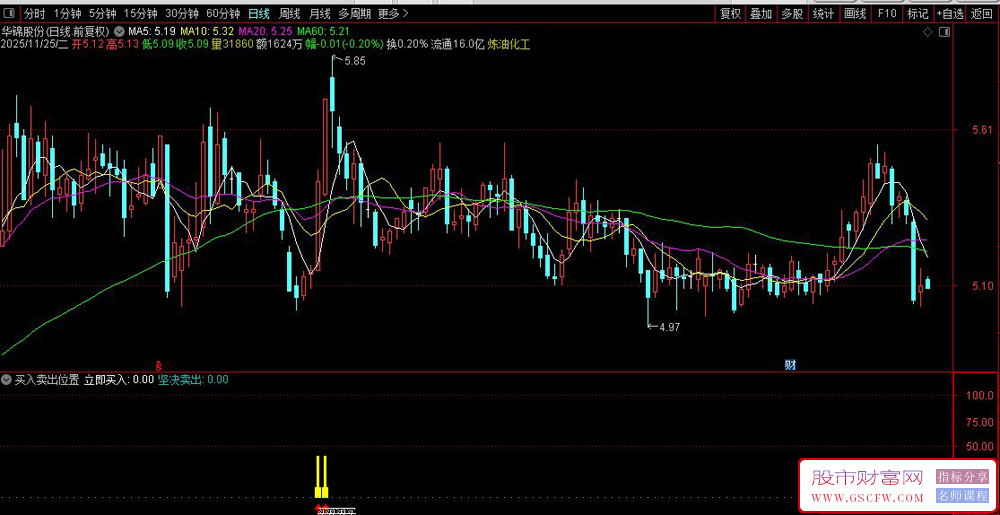This screenshot has width=1000, height=515.
Task: Click the 5.85 high price marker
Action: coord(354,61)
